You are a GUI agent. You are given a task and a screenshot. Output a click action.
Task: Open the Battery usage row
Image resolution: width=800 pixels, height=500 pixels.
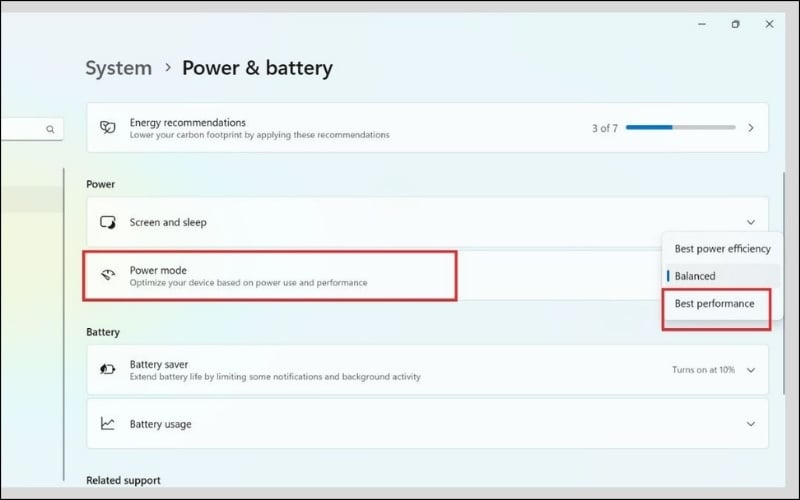click(400, 424)
